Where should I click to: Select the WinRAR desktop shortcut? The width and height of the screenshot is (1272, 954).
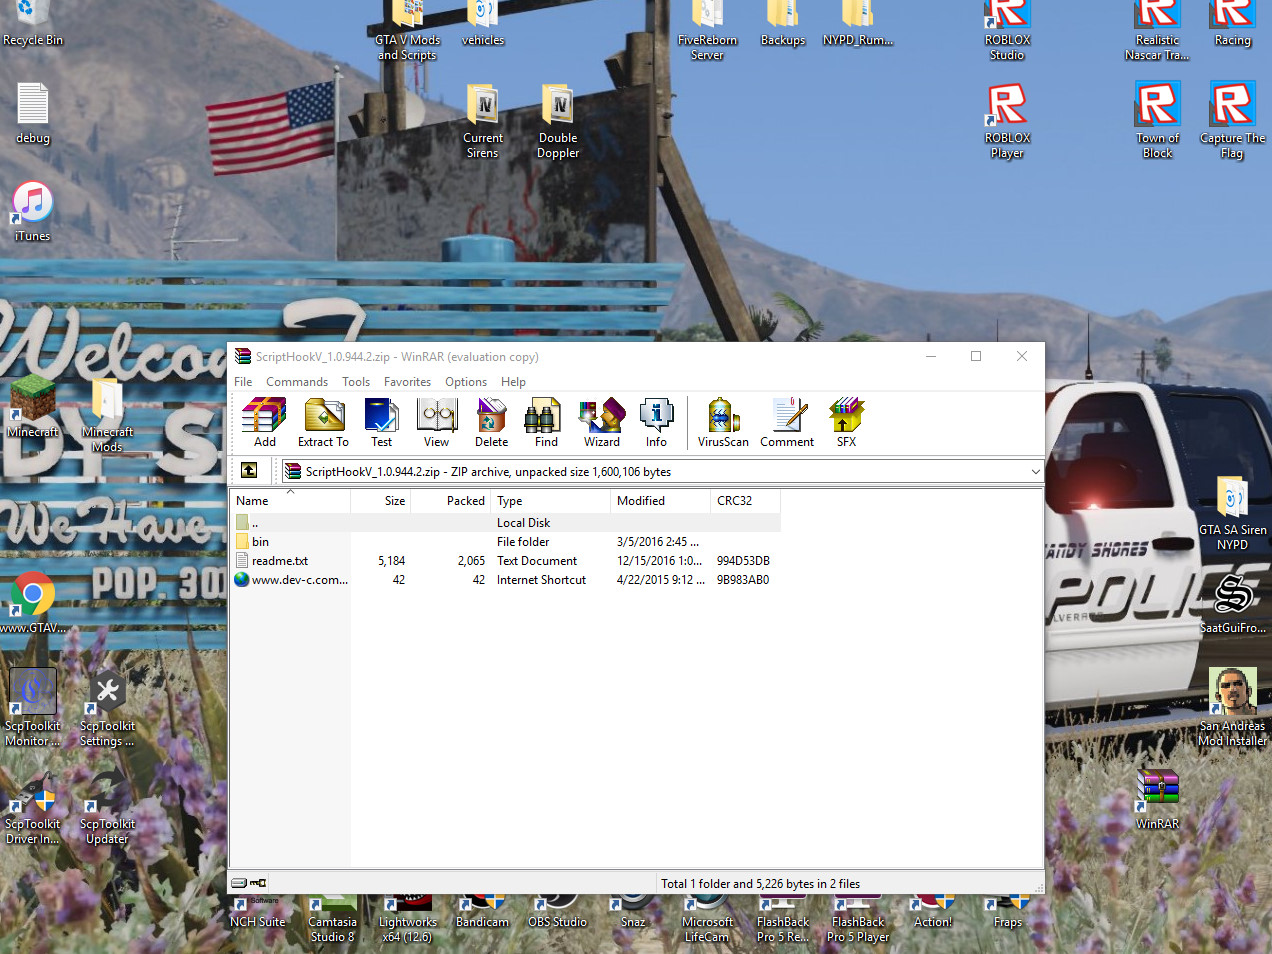tap(1158, 799)
